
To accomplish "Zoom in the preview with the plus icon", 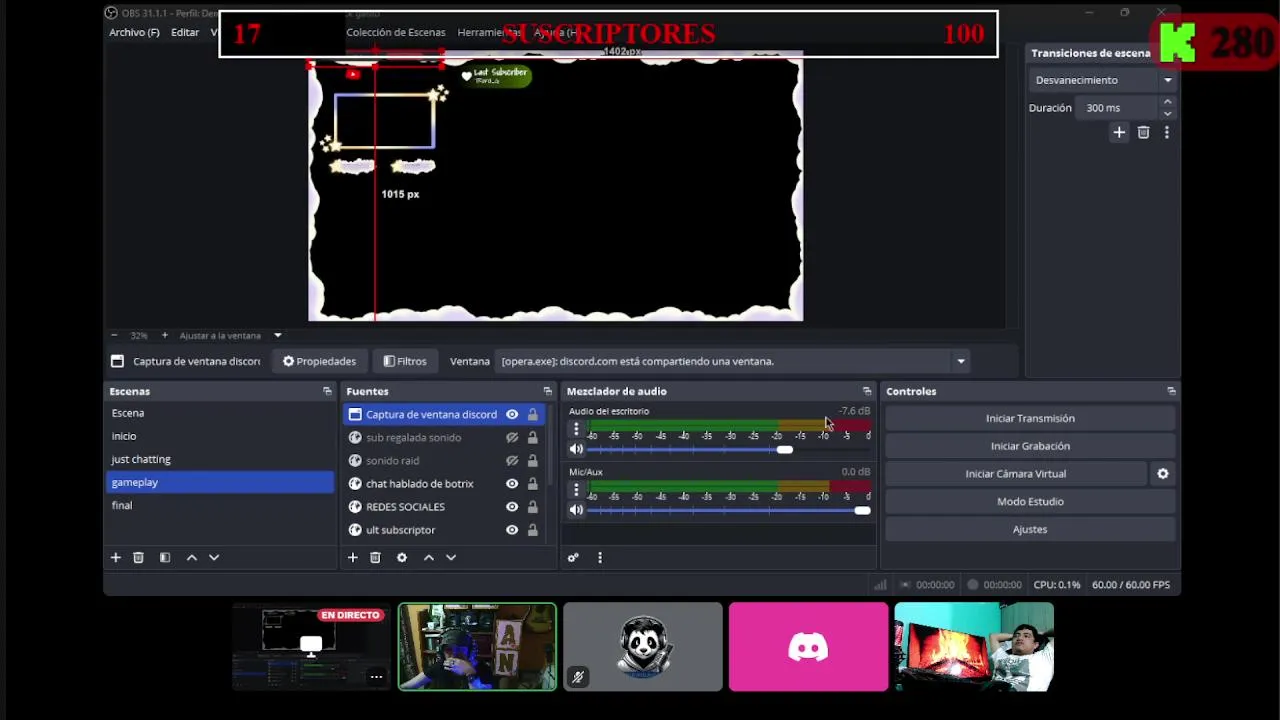I will [x=165, y=335].
